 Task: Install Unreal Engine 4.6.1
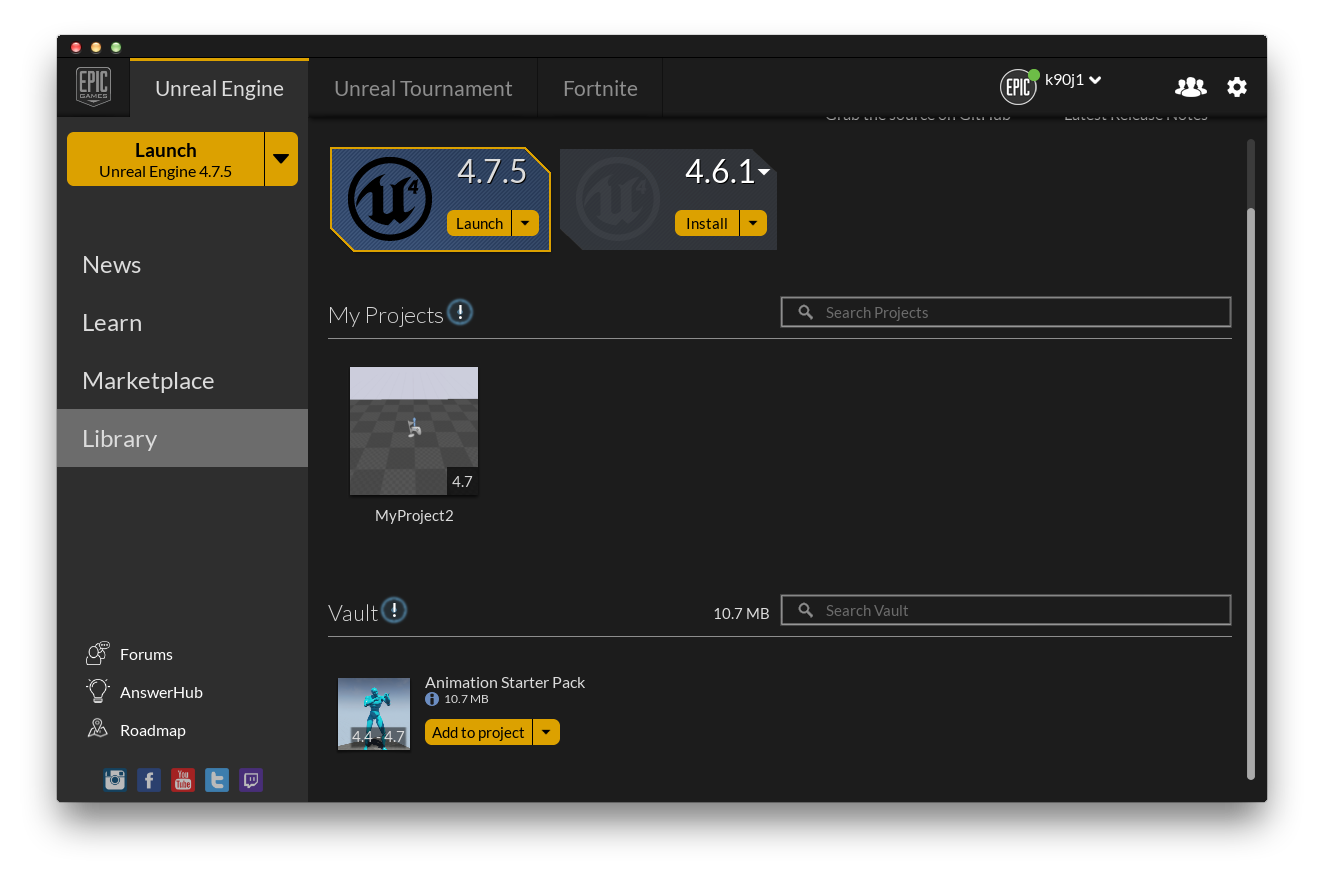coord(707,223)
